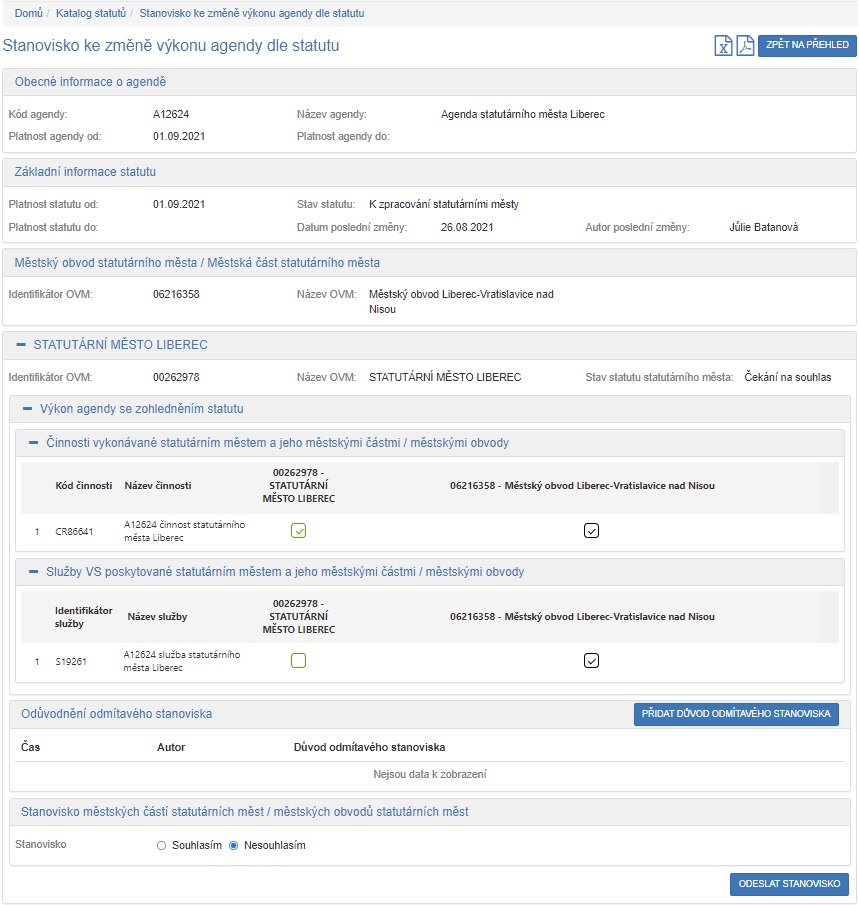Click the Obecné informace o agendě header
The height and width of the screenshot is (905, 859).
click(x=90, y=82)
